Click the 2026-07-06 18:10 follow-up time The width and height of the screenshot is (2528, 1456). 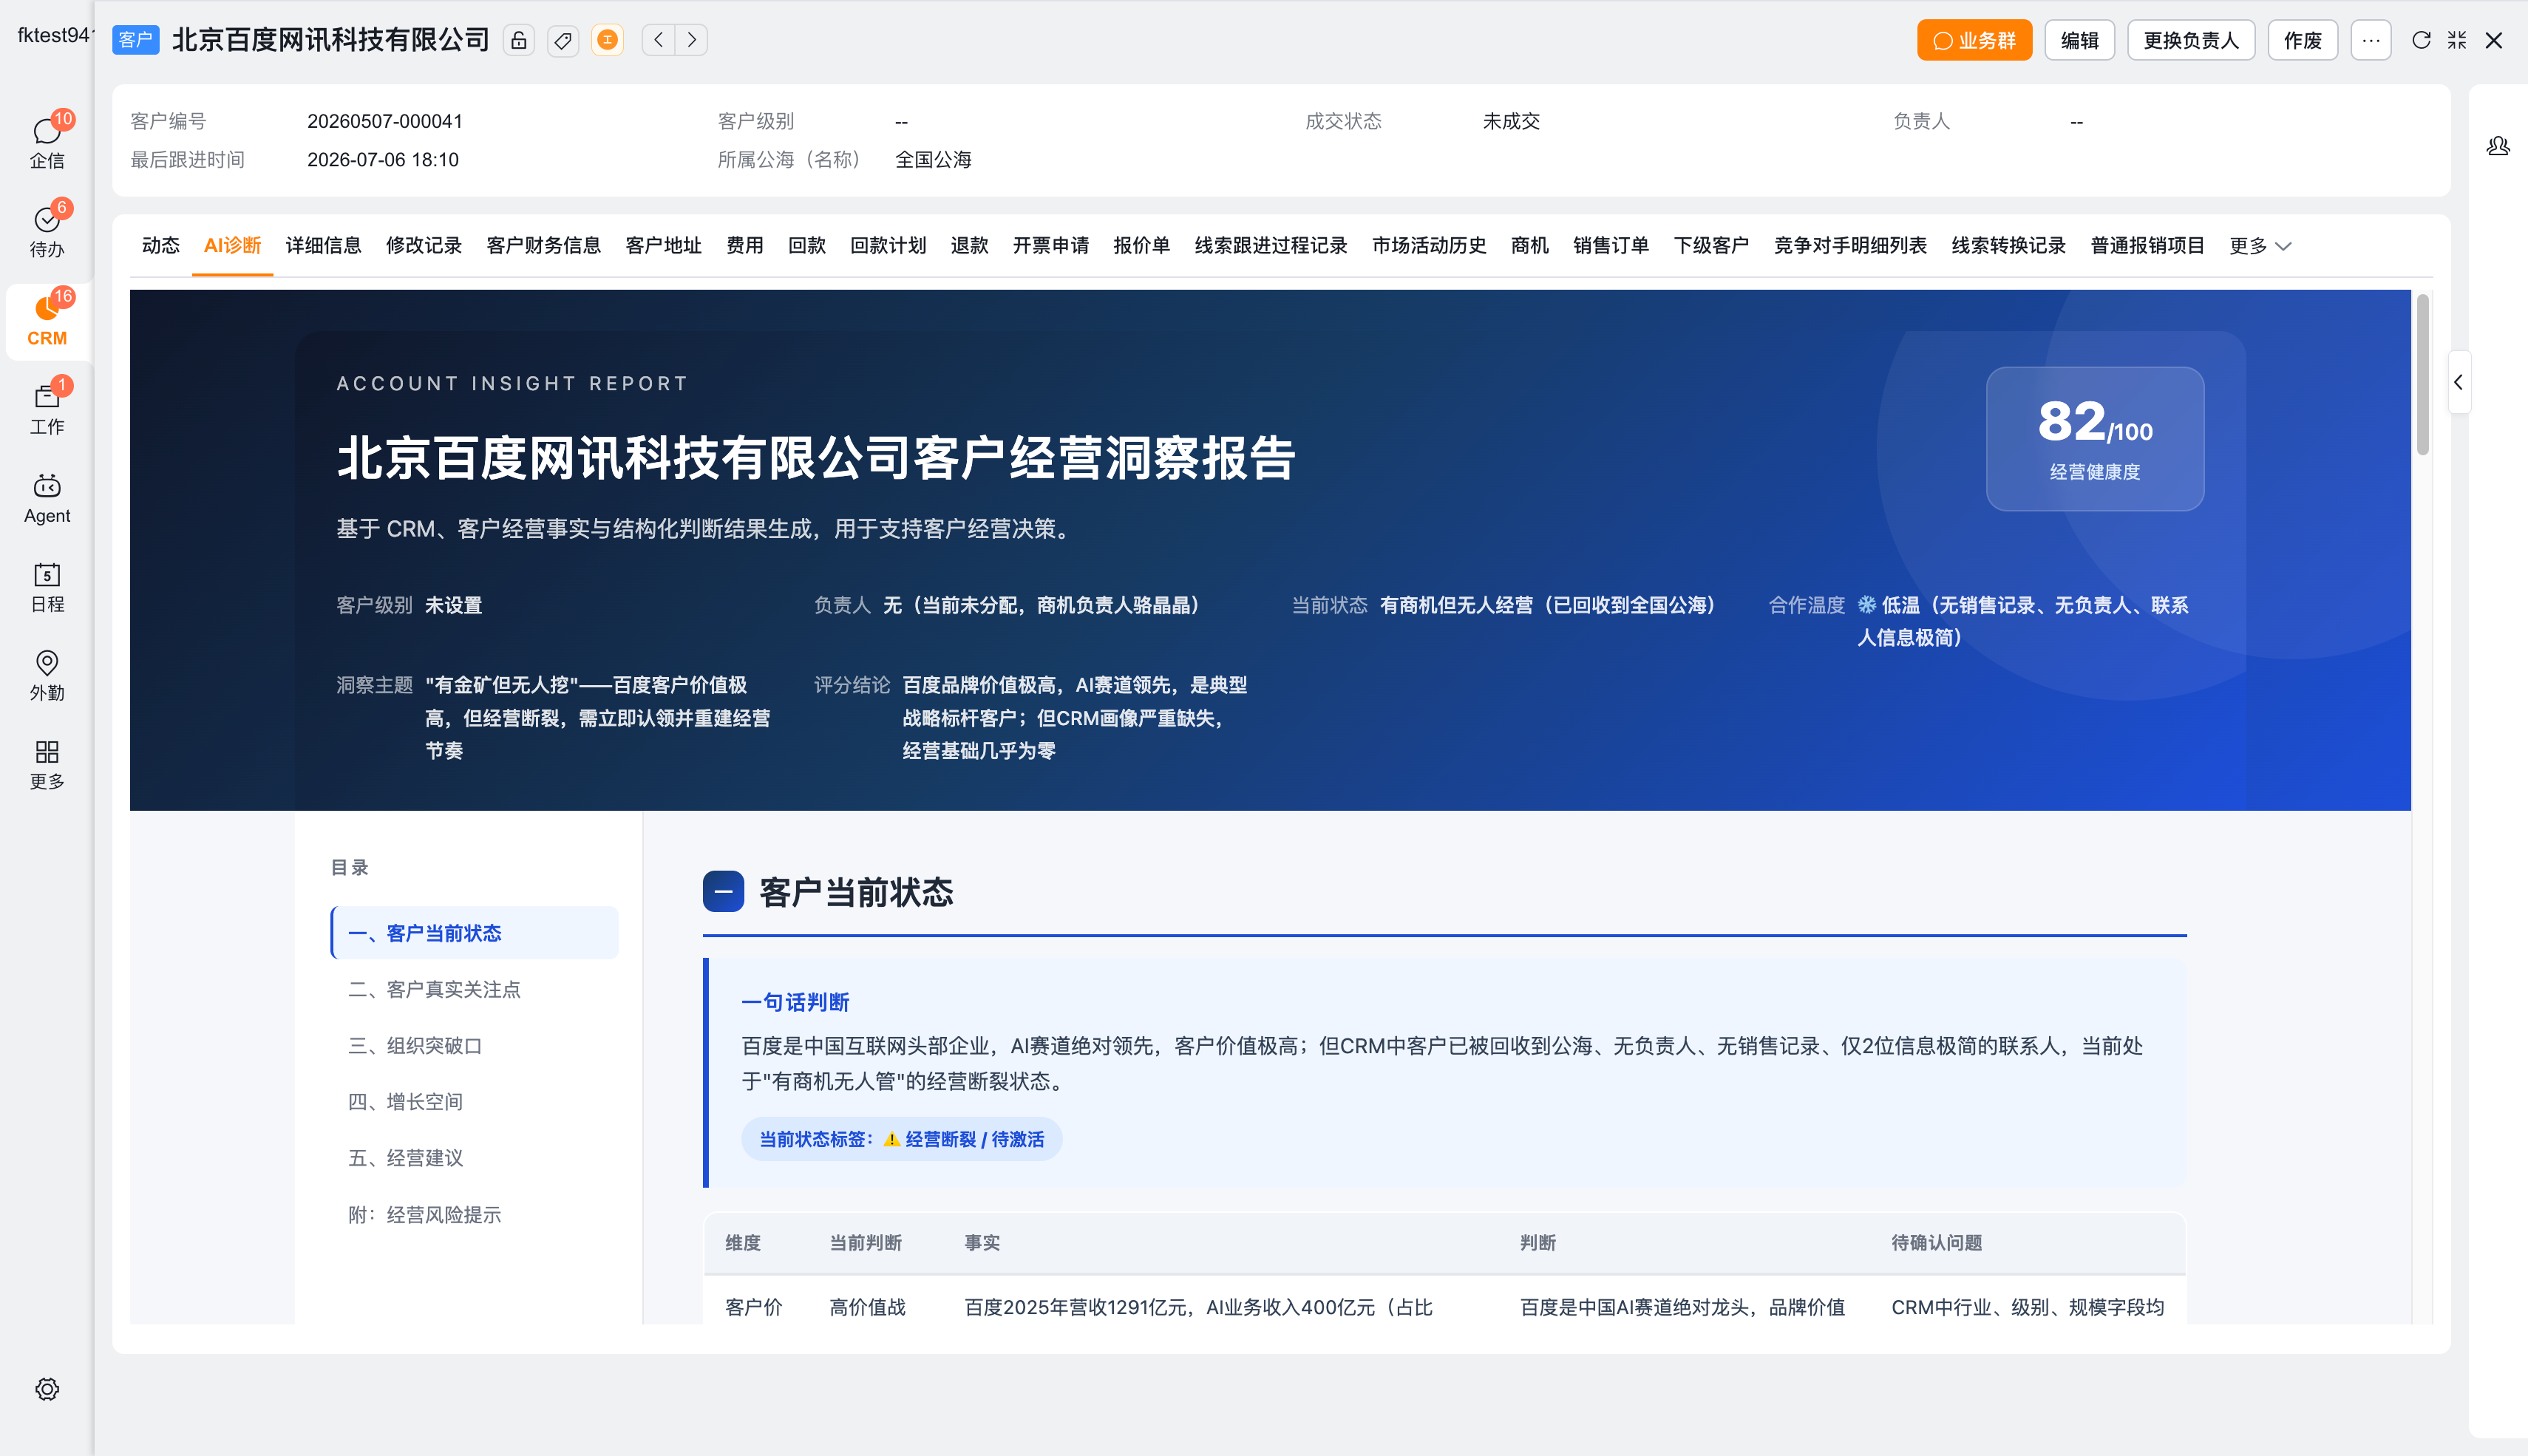[x=382, y=160]
